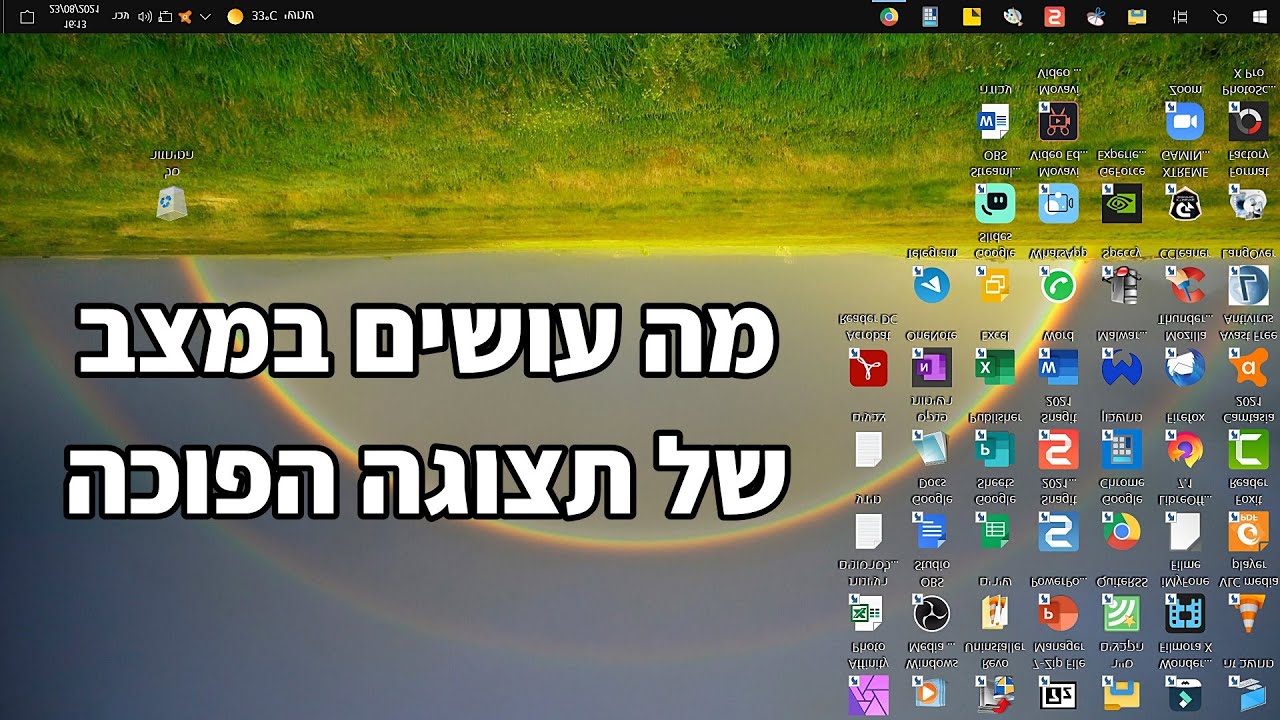Select the XTREME GAMING desktop icon
1280x720 pixels.
[1184, 204]
